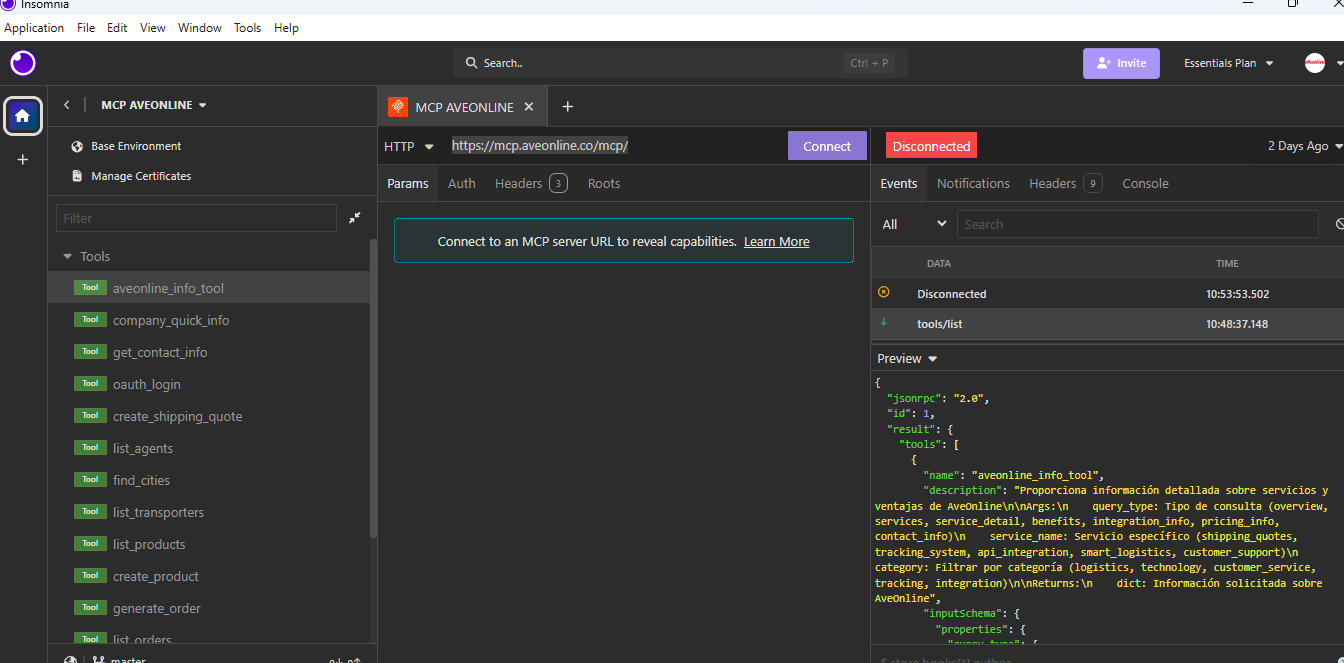Select the generate_order tool
The height and width of the screenshot is (663, 1344).
209,608
